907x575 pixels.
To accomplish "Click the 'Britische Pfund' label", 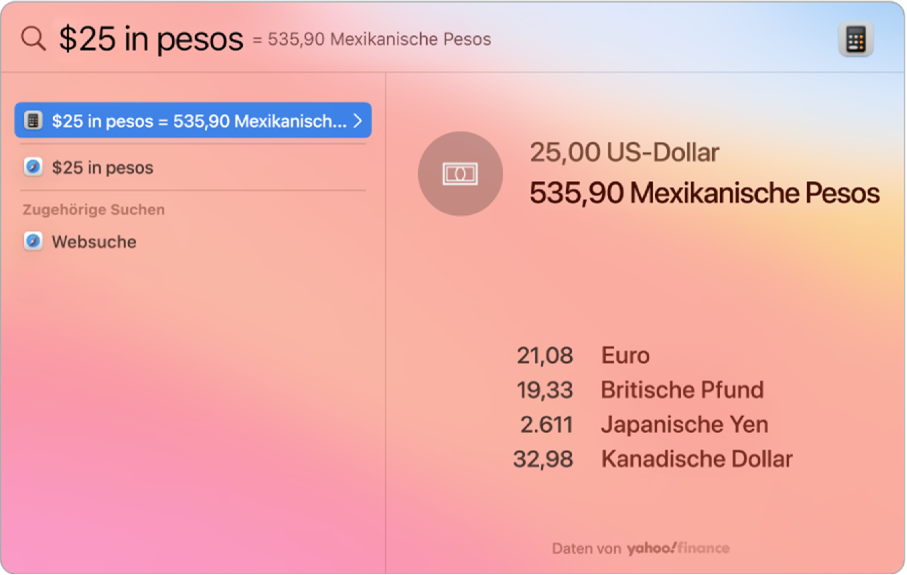I will click(682, 390).
